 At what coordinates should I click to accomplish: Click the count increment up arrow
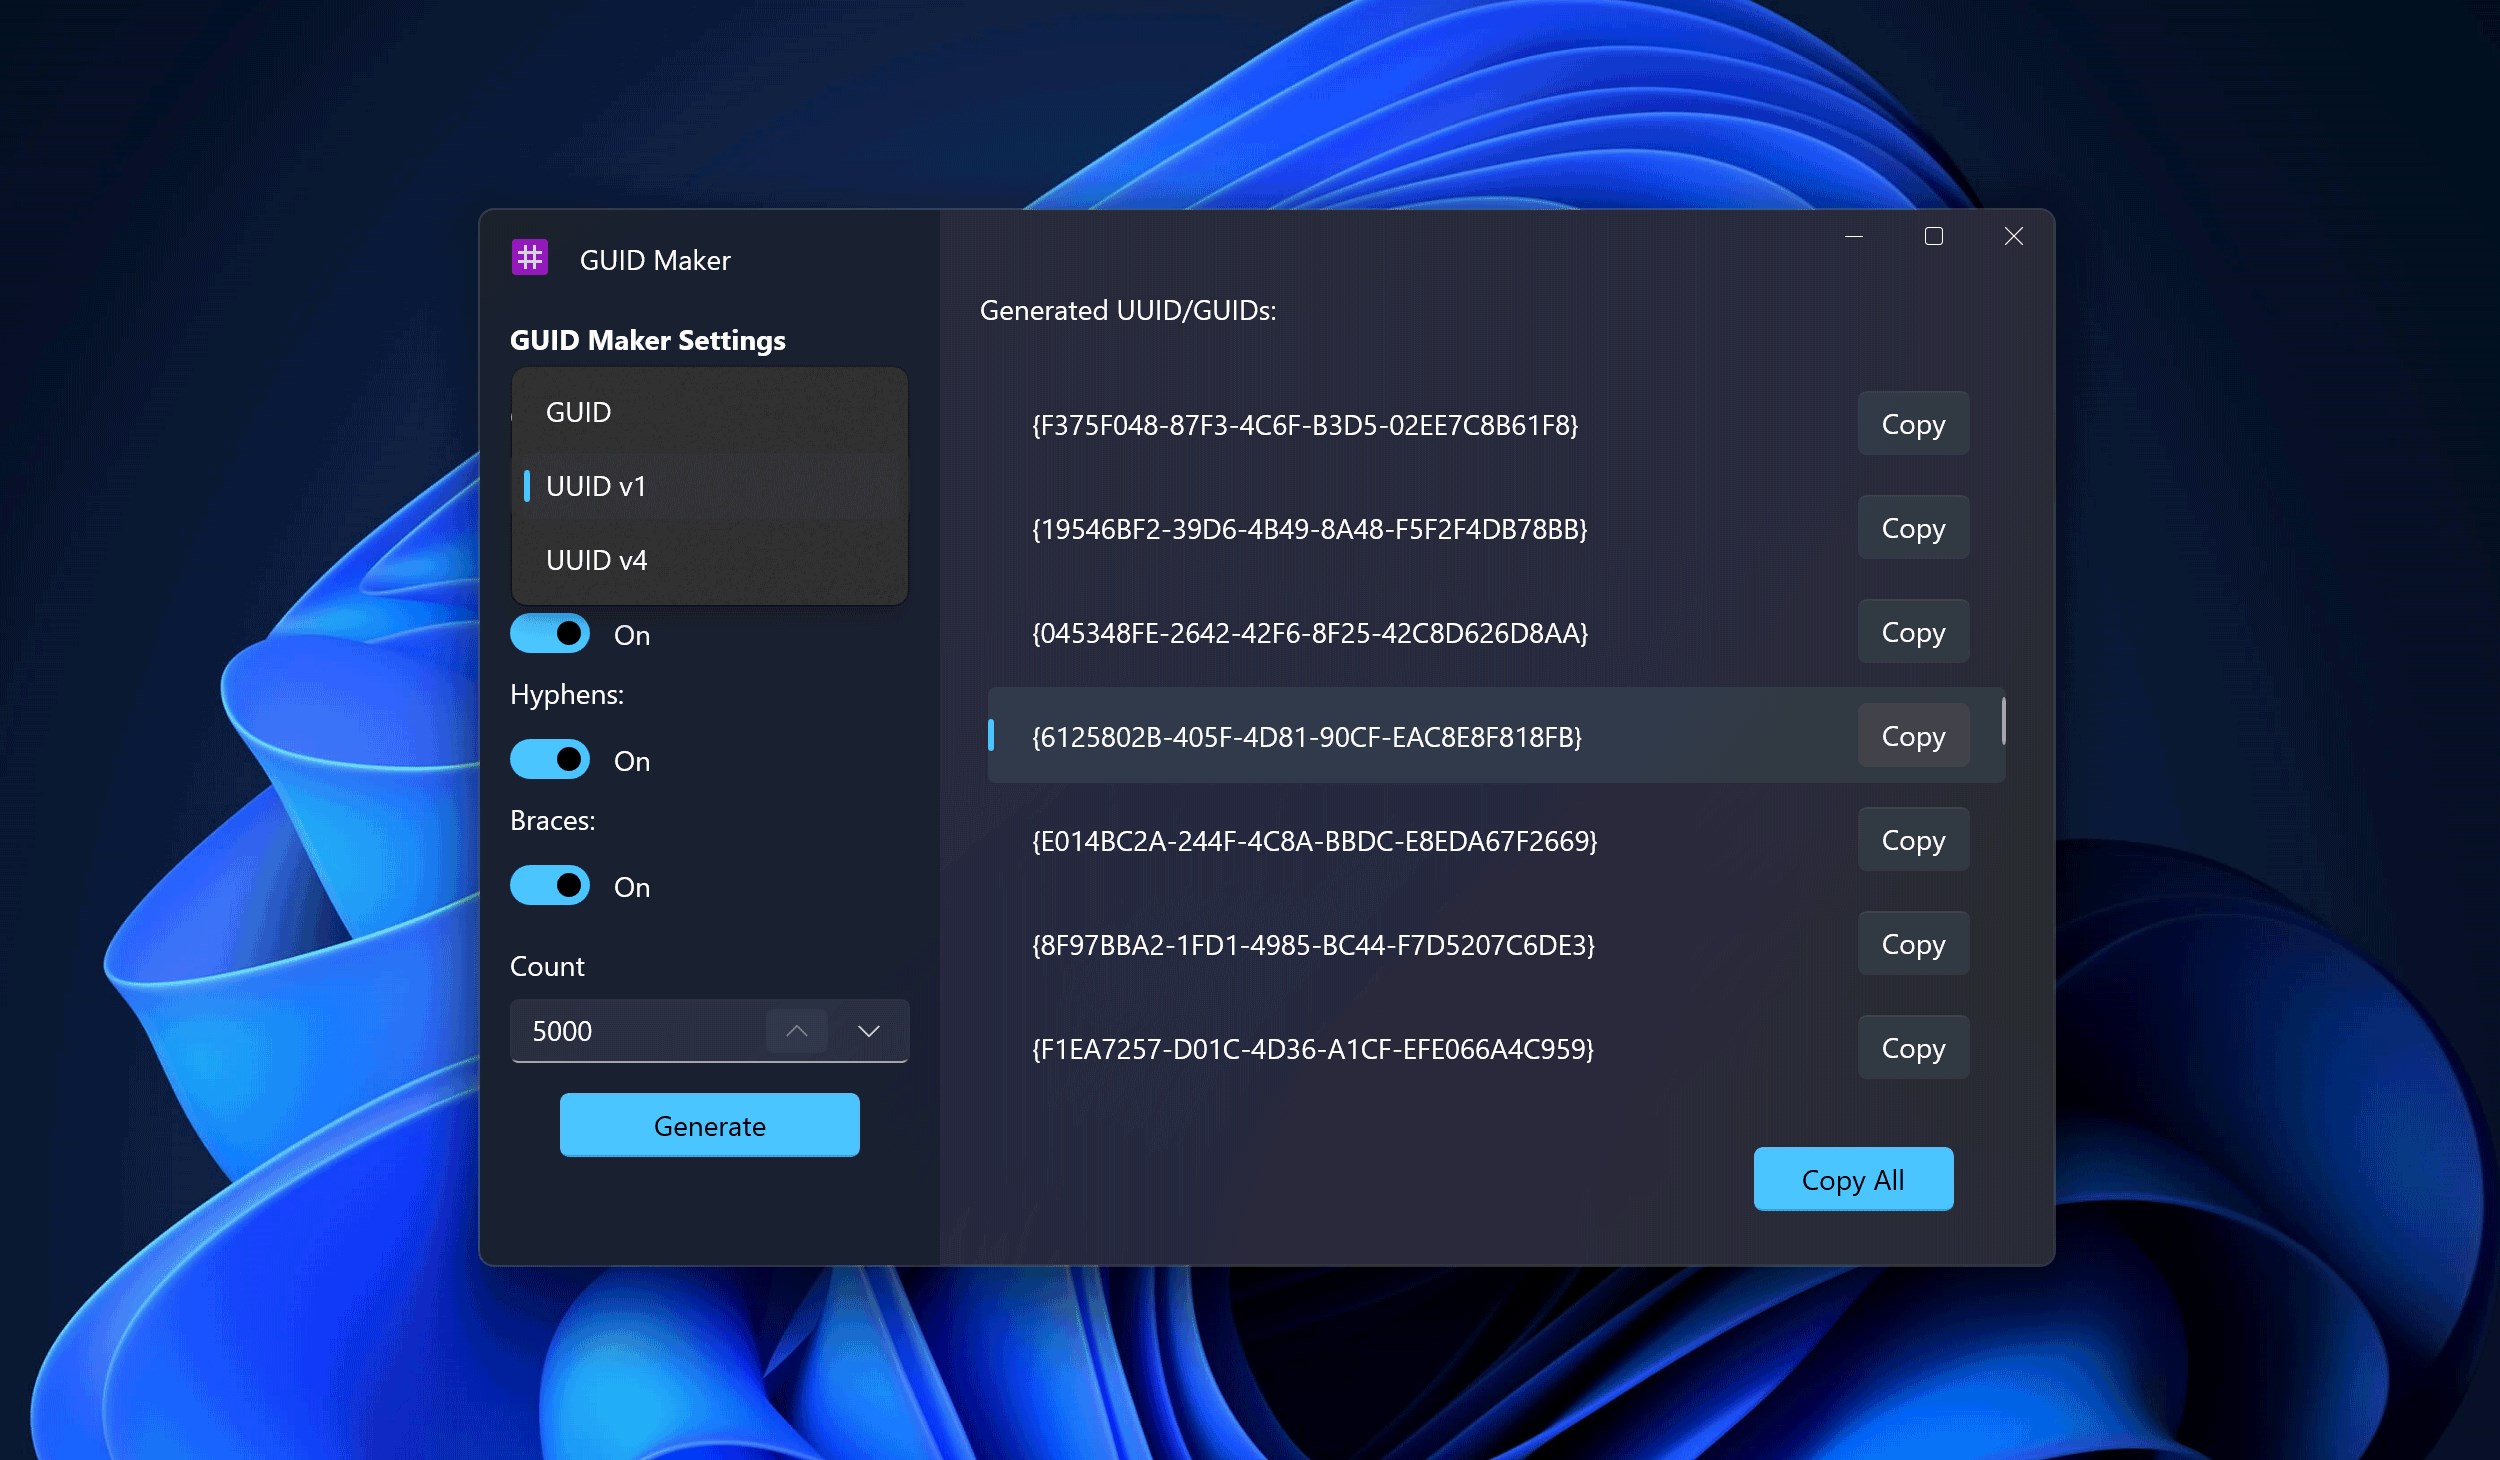(x=796, y=1031)
